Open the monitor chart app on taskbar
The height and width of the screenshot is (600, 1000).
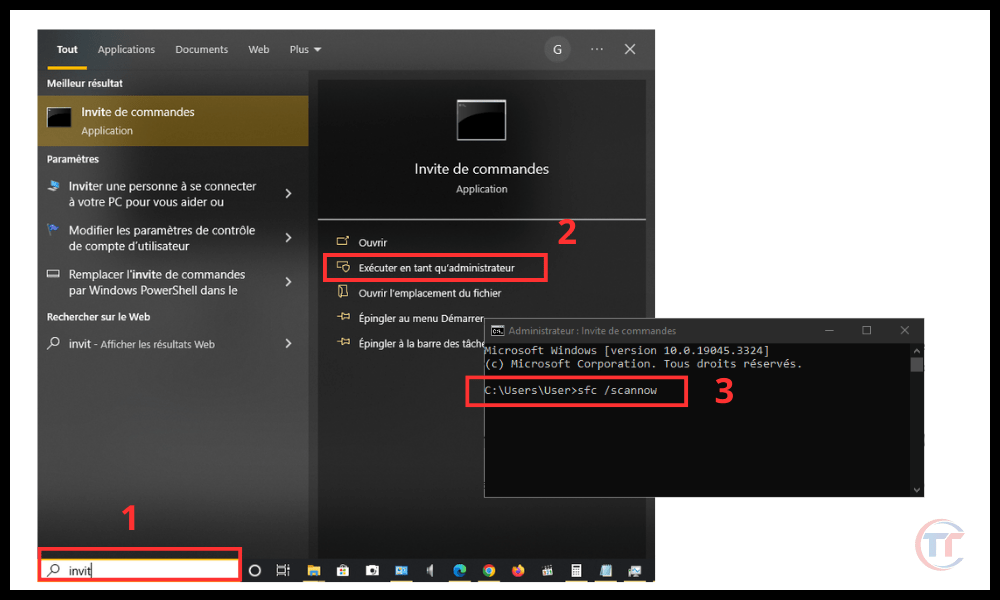coord(635,571)
